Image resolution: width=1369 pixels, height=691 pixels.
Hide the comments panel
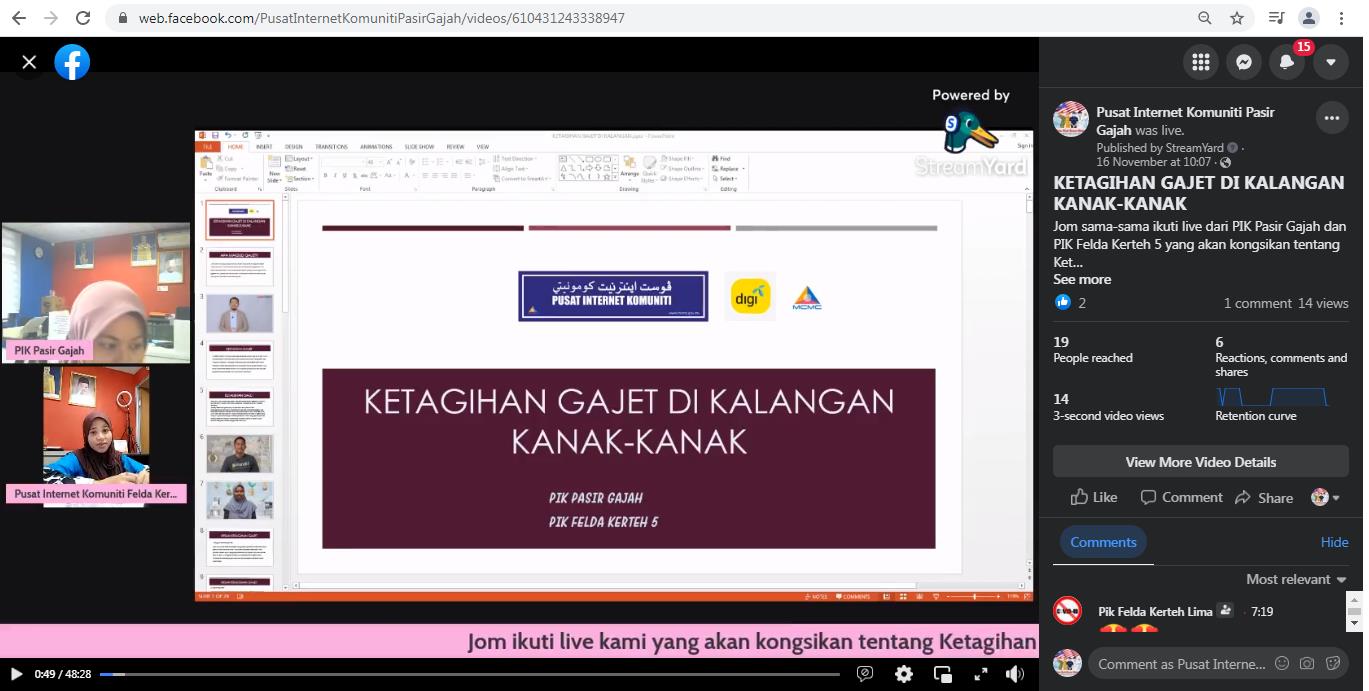pyautogui.click(x=1334, y=542)
